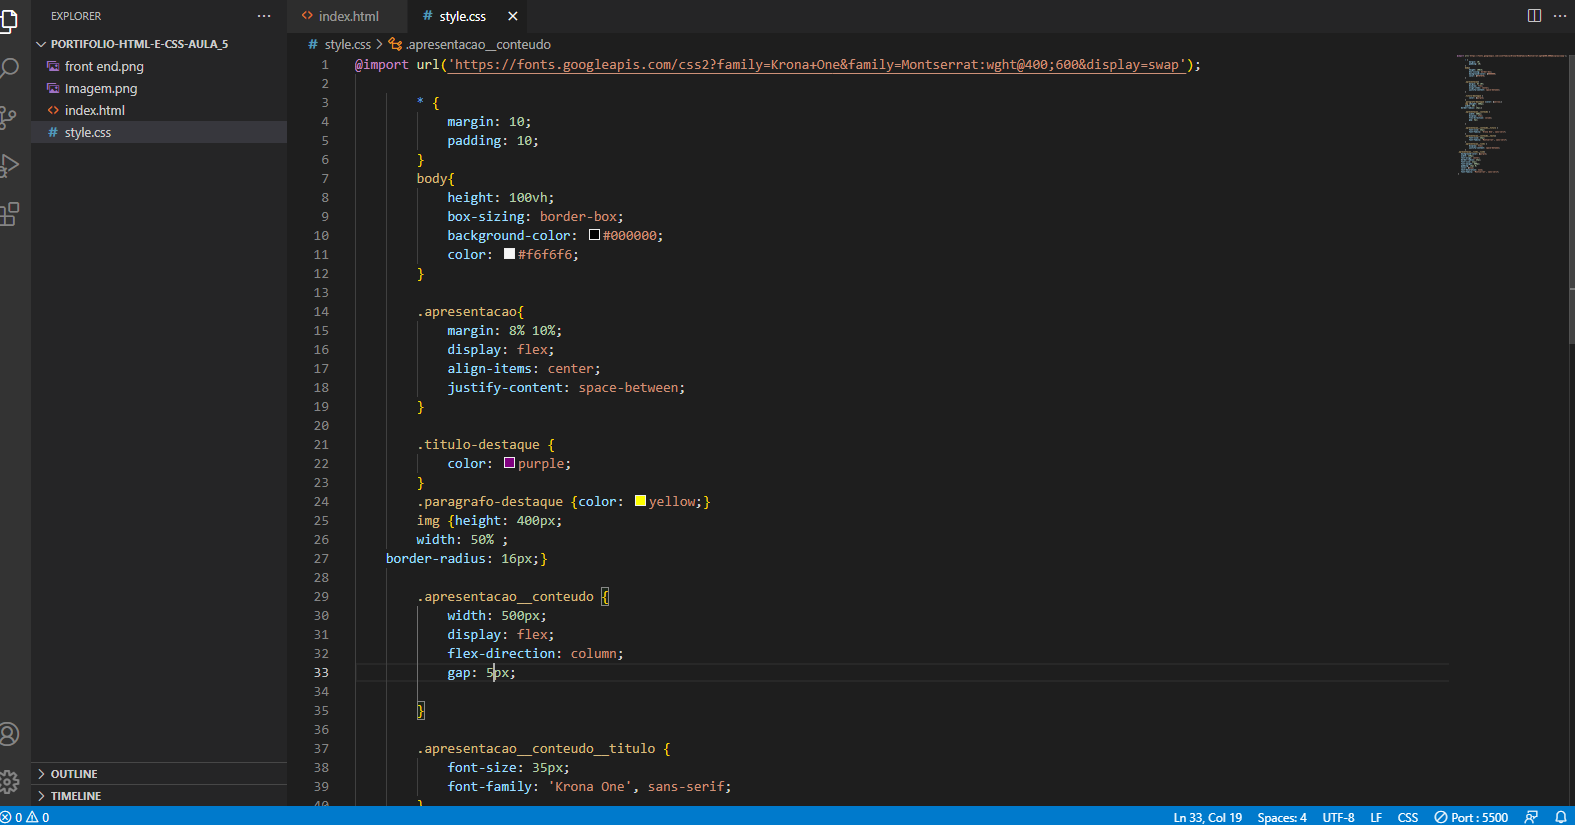
Task: Click body selector on line 7
Action: [432, 178]
